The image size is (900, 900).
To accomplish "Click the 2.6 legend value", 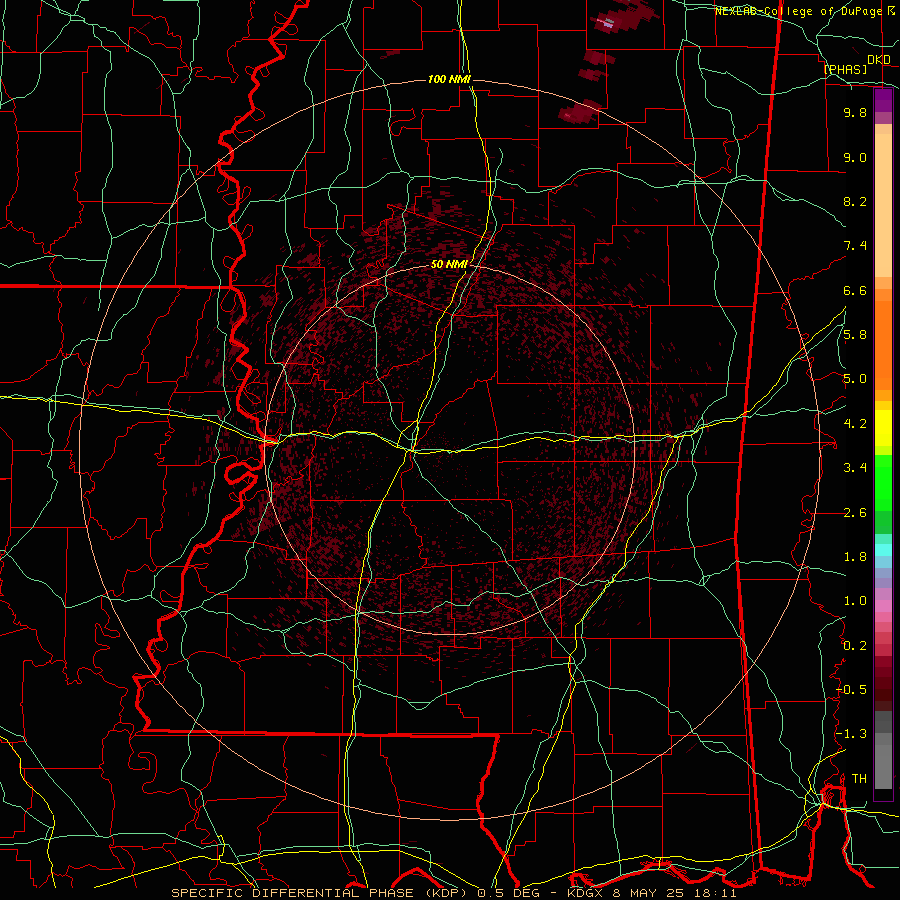I will coord(855,513).
